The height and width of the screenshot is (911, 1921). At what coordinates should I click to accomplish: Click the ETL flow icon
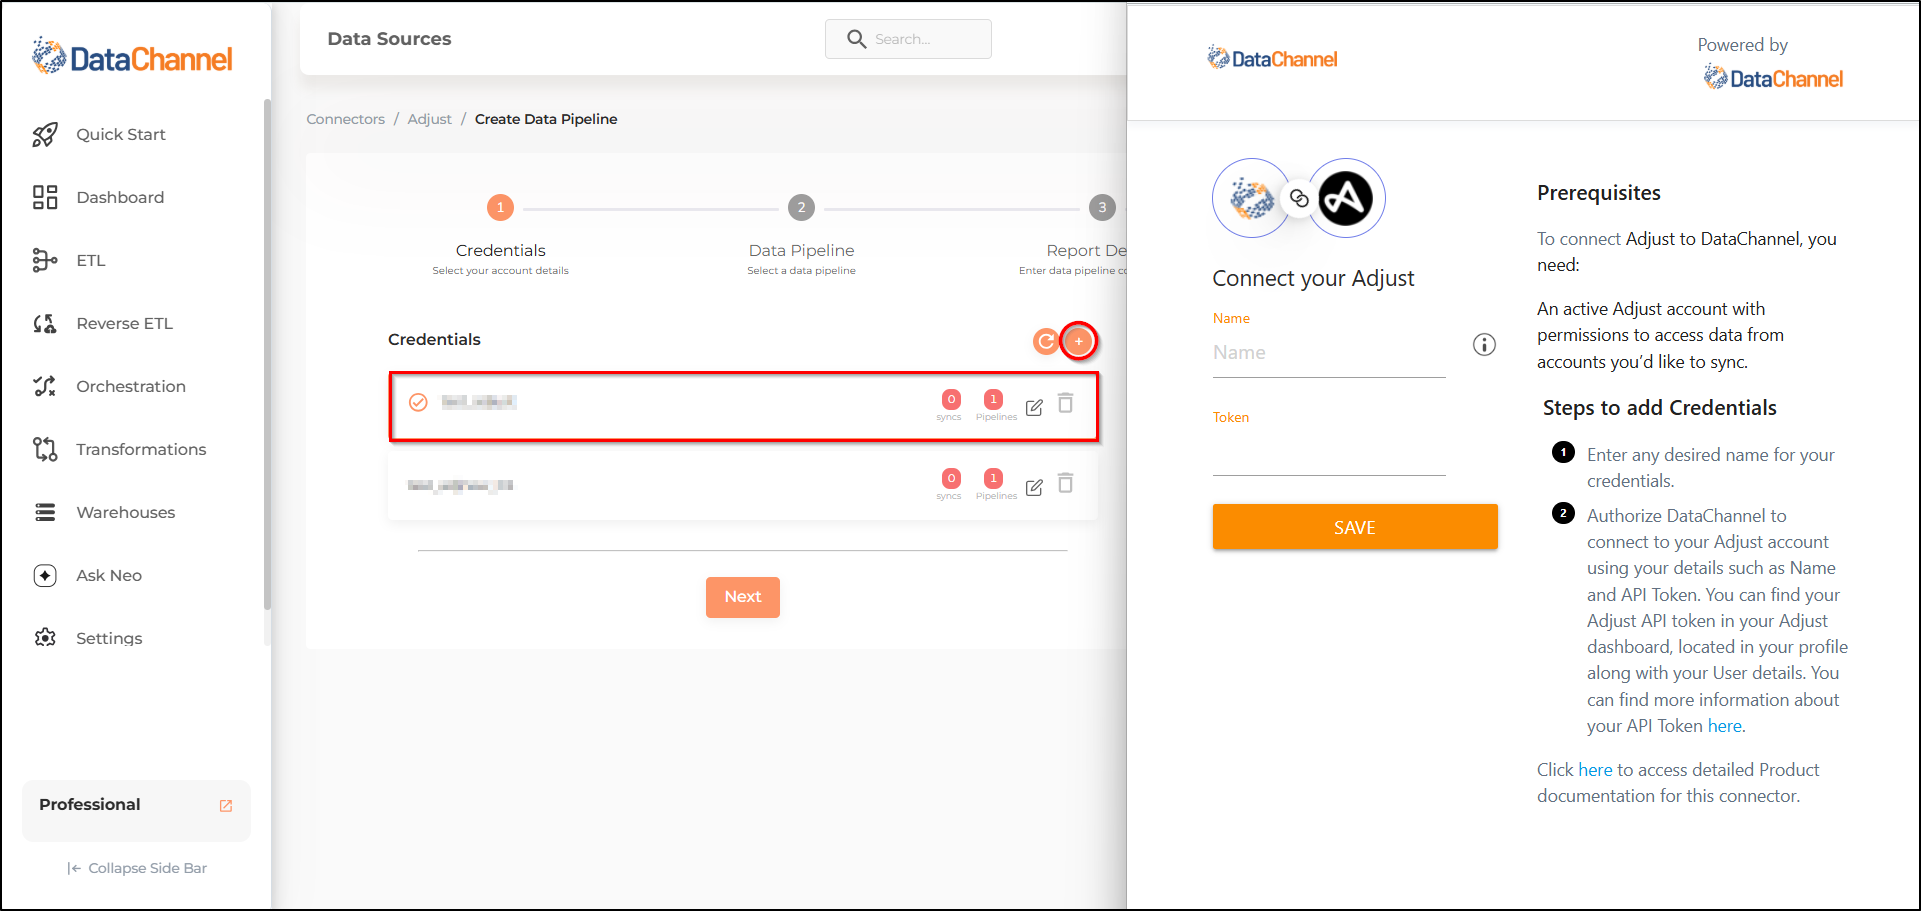pyautogui.click(x=45, y=260)
